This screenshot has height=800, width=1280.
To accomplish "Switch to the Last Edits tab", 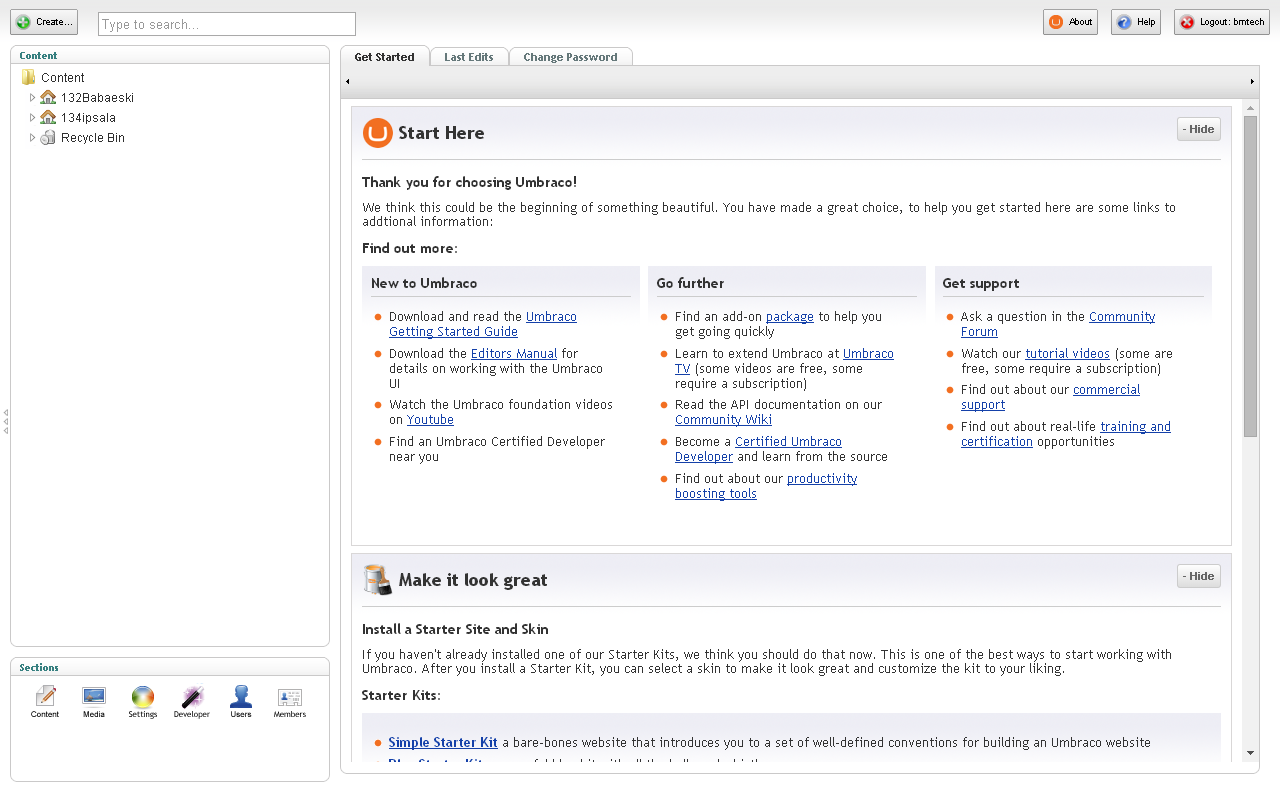I will (x=469, y=57).
